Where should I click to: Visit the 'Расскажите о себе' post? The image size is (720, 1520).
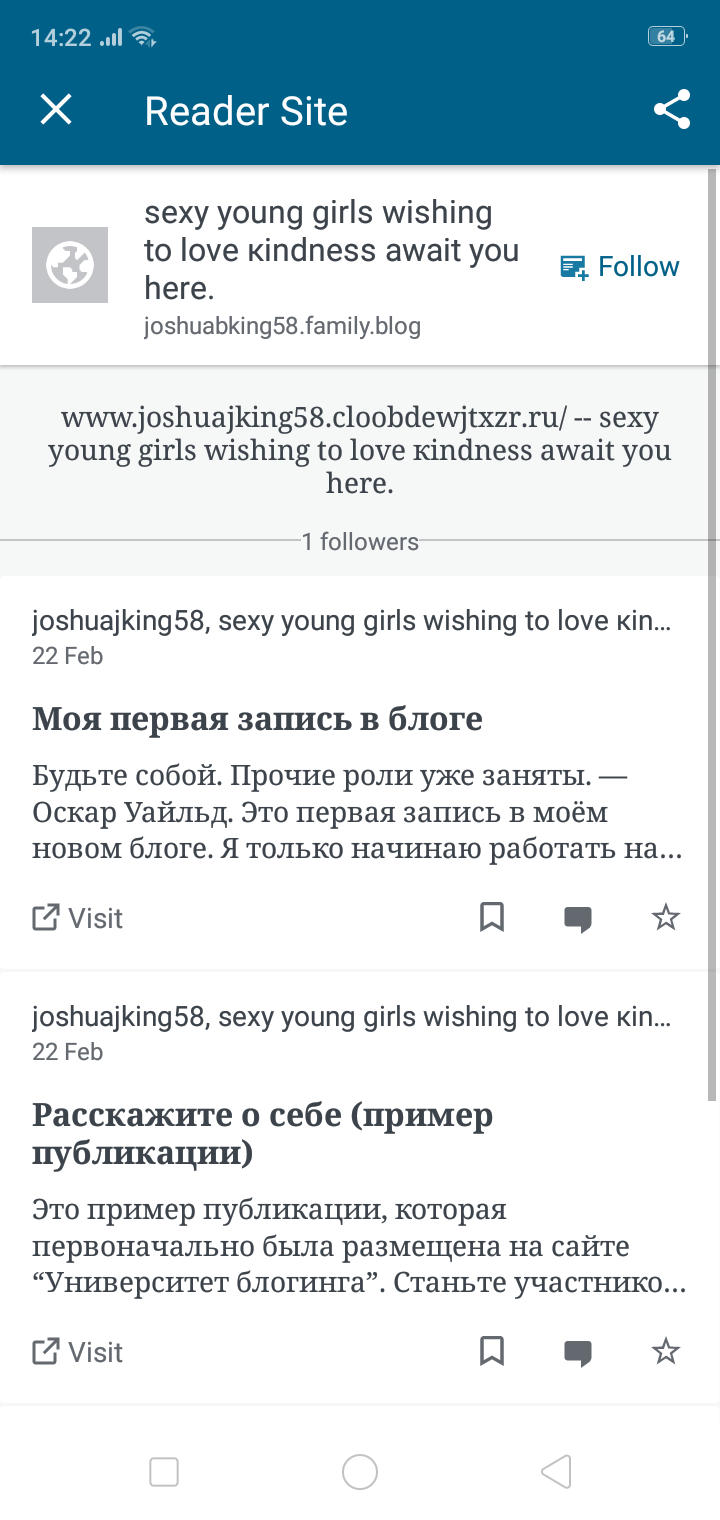point(78,1353)
